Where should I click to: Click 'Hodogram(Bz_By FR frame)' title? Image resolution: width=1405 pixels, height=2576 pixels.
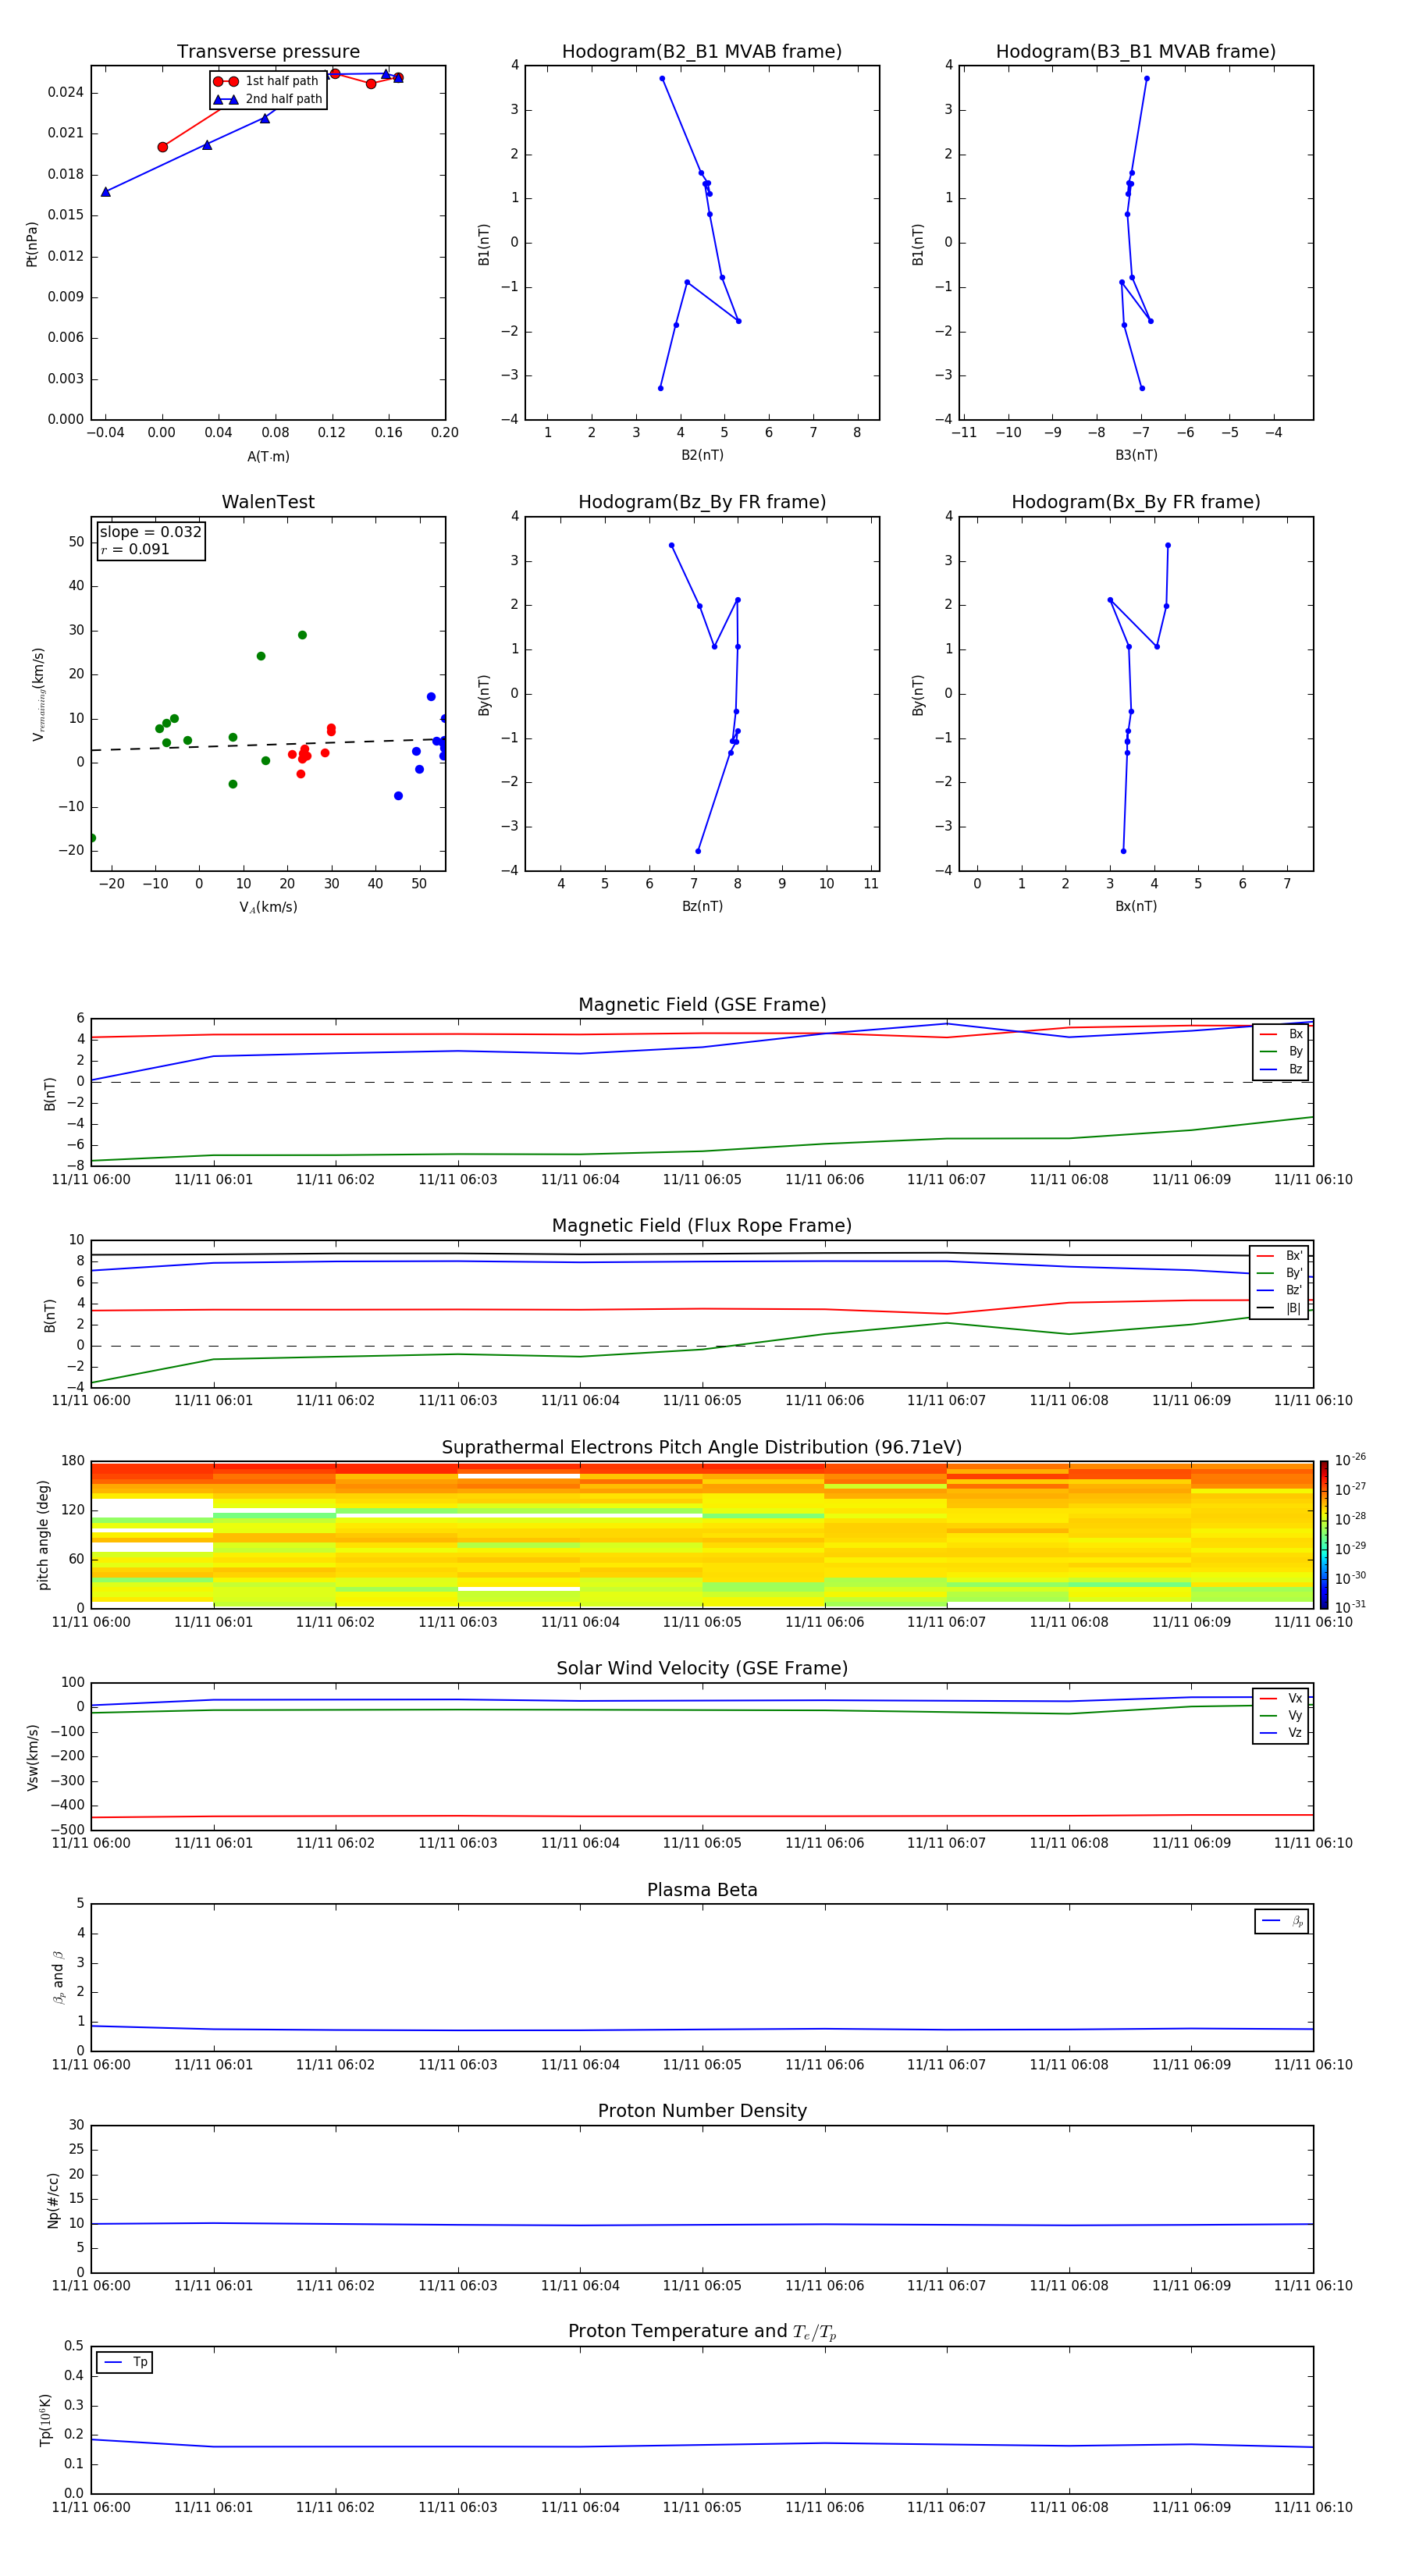tap(702, 502)
